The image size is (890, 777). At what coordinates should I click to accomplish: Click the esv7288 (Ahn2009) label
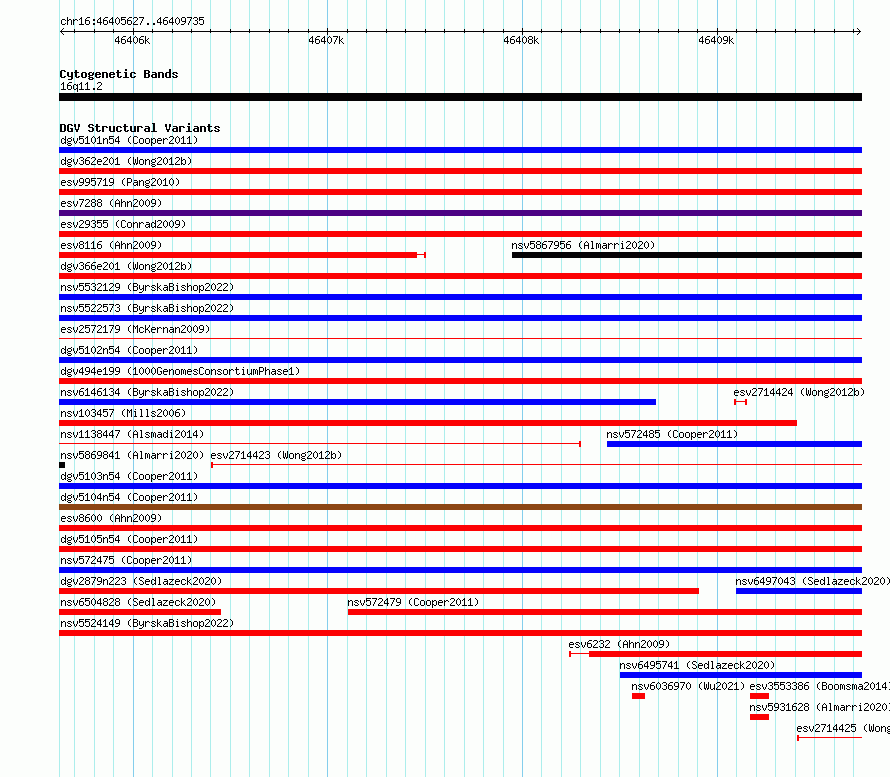(x=111, y=203)
